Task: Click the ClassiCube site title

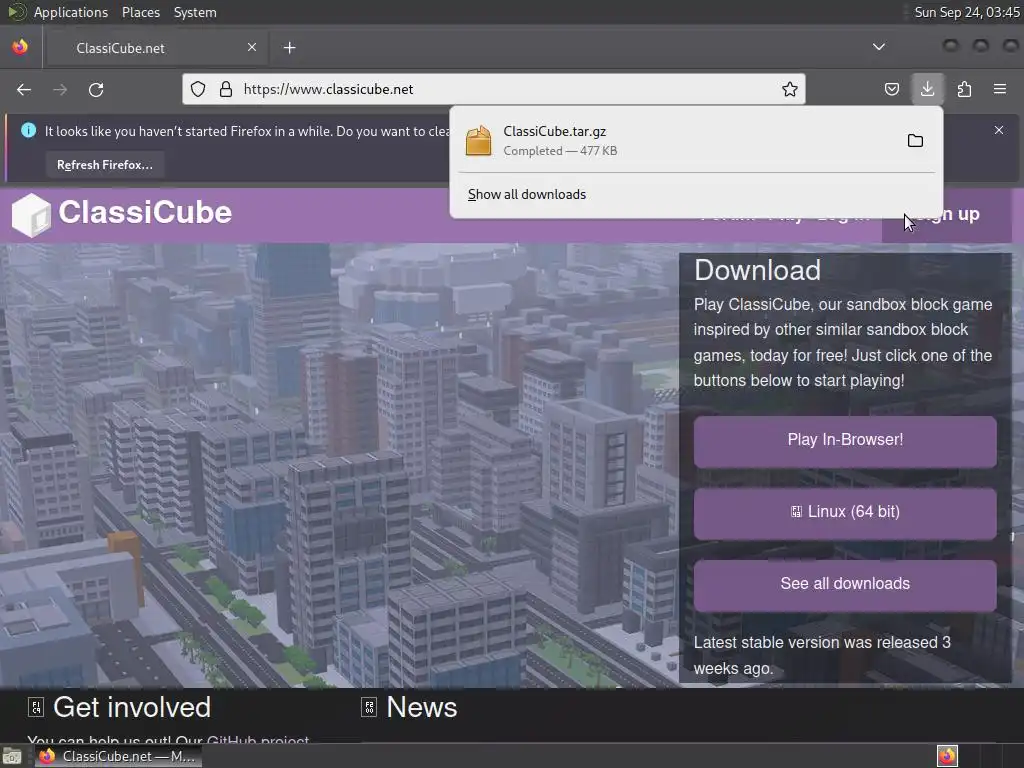Action: (145, 212)
